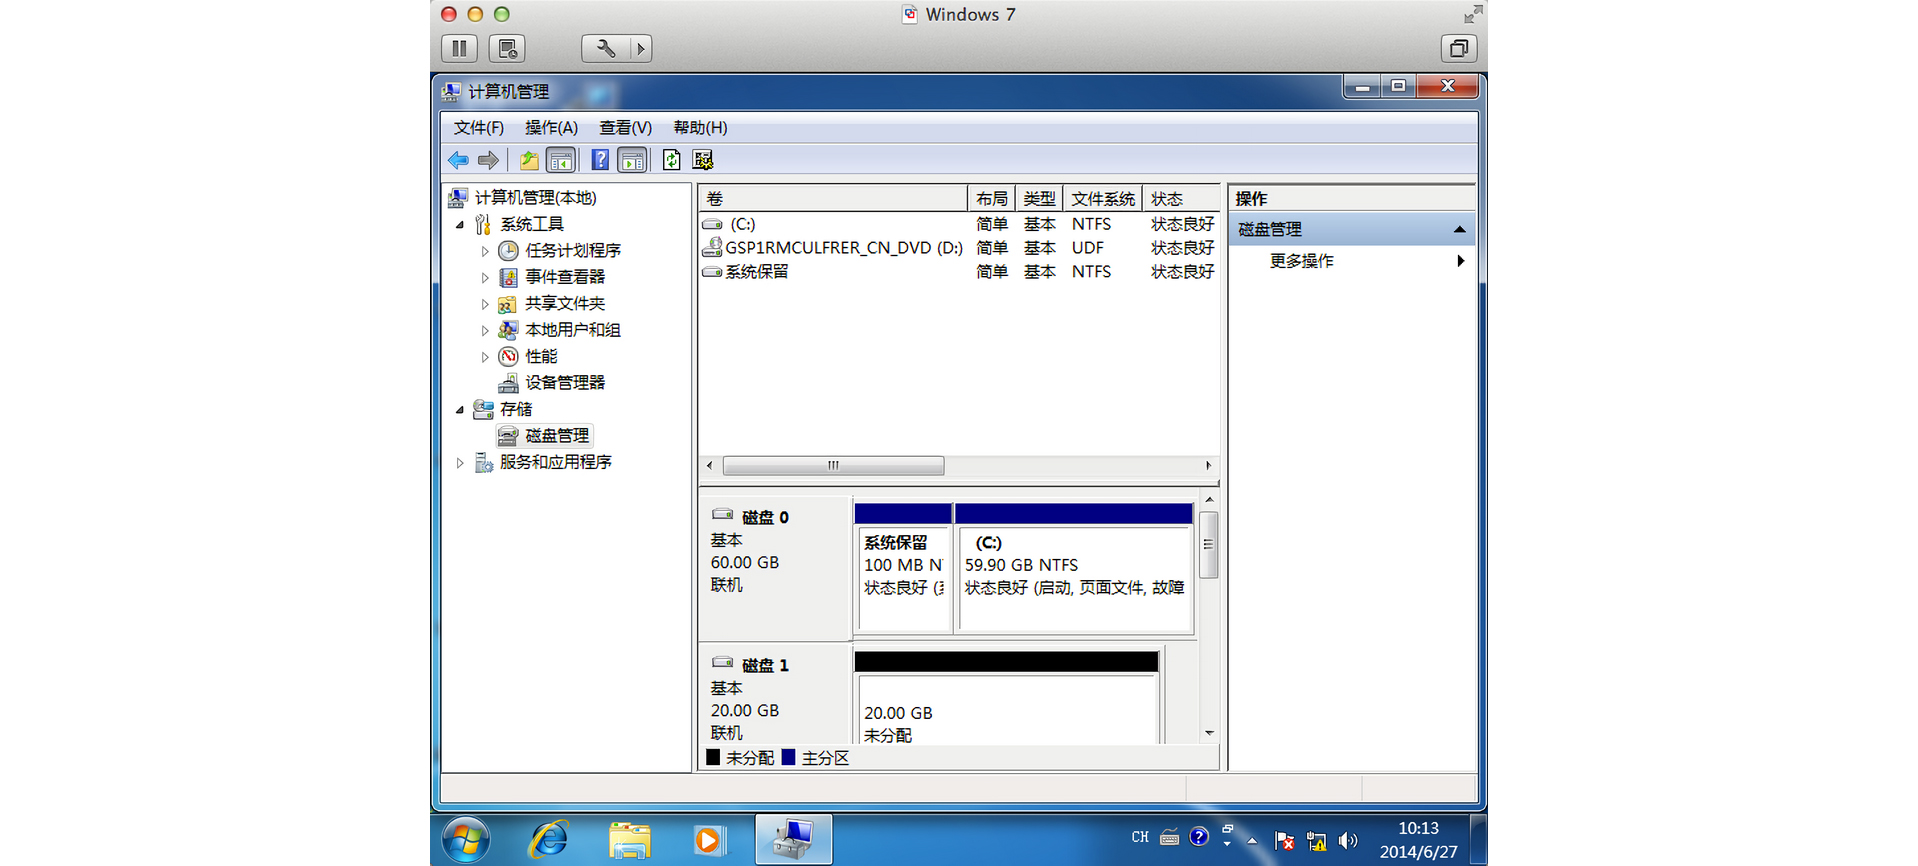Show hidden tray icons arrow
Viewport: 1918px width, 866px height.
point(1252,841)
